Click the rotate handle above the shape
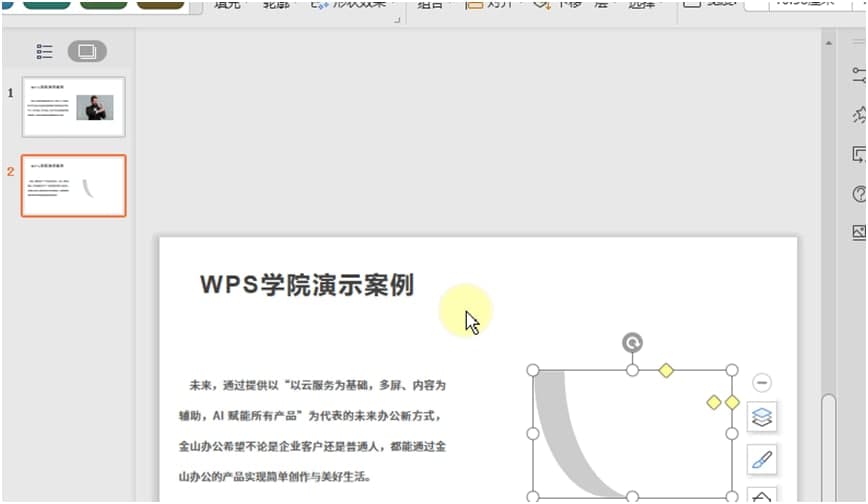This screenshot has width=868, height=504. point(632,343)
